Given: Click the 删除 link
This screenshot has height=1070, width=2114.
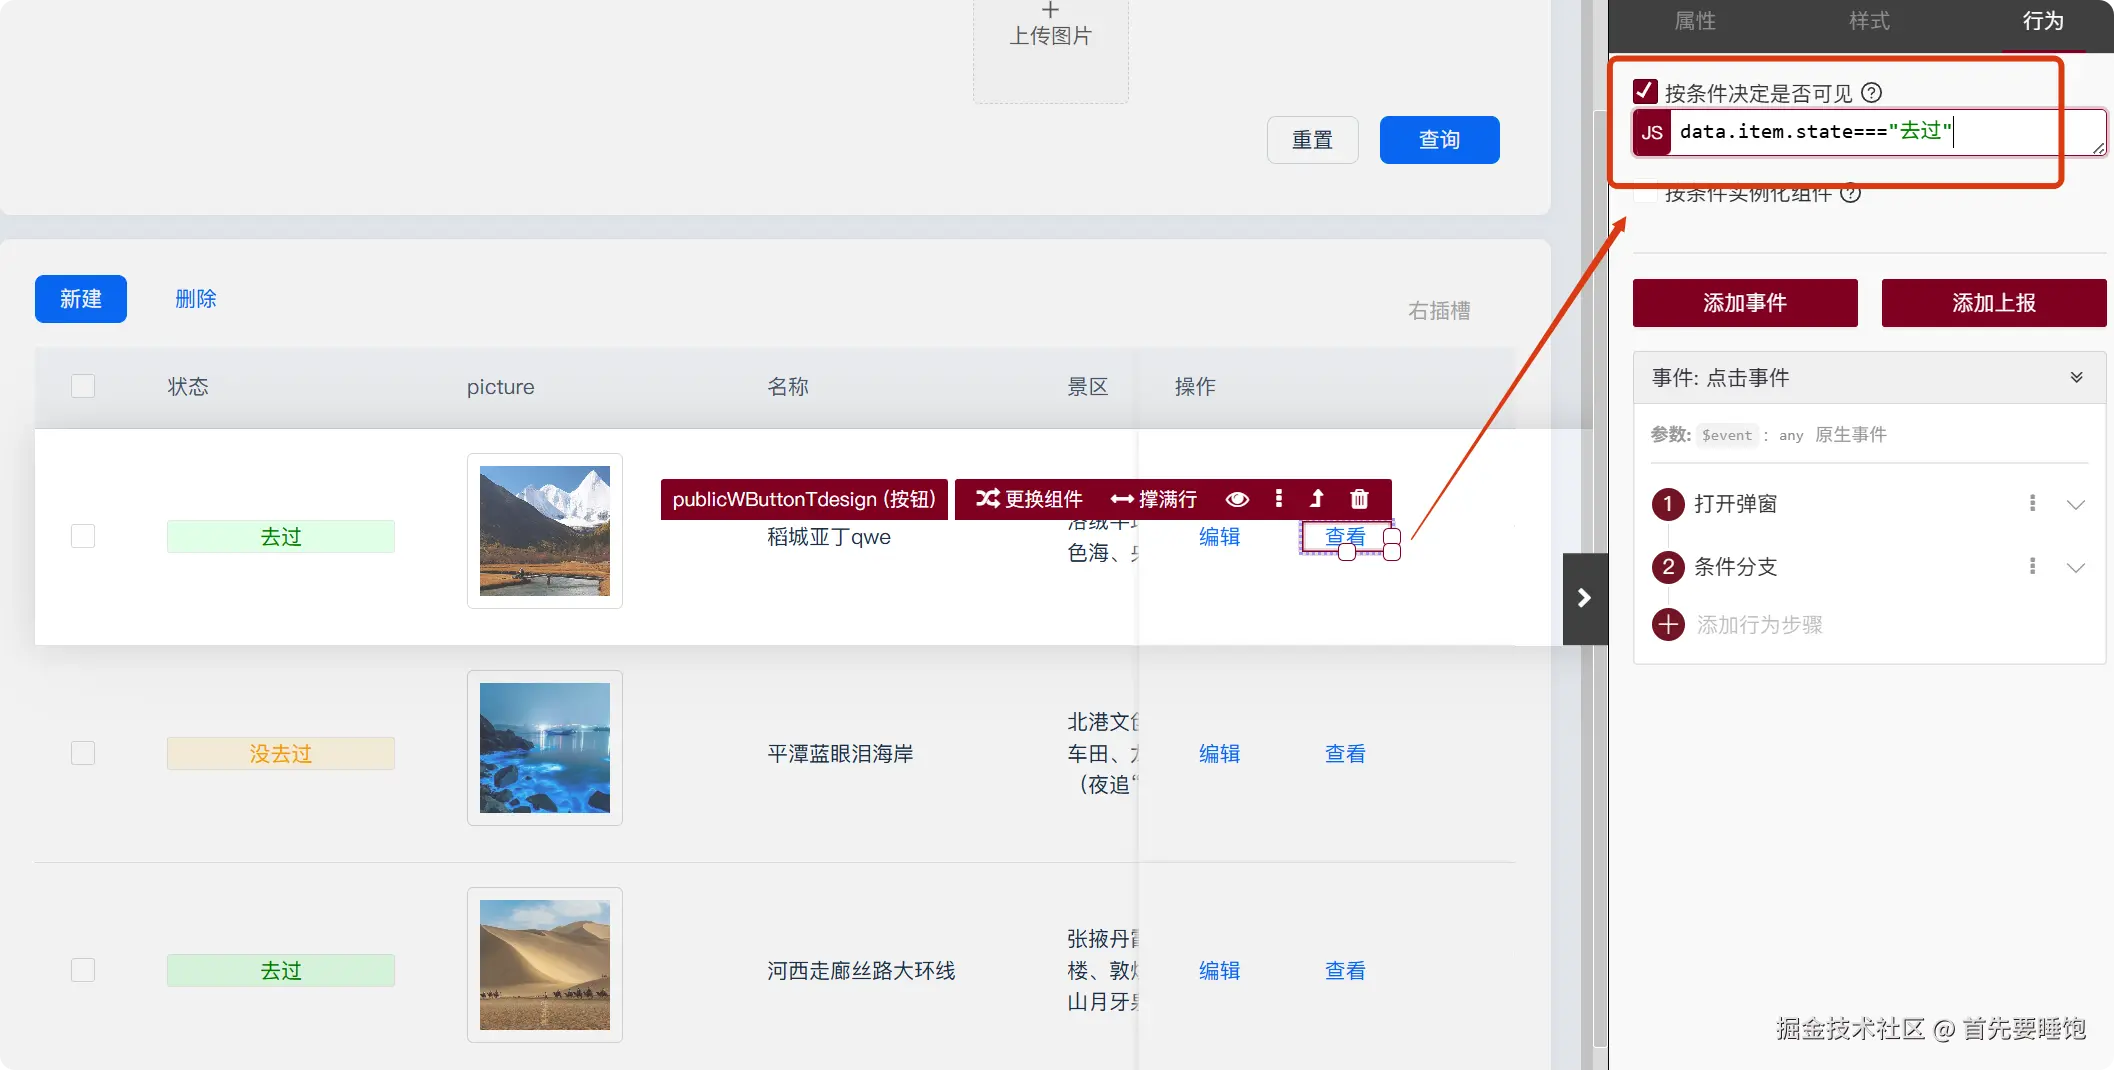Looking at the screenshot, I should pyautogui.click(x=196, y=299).
